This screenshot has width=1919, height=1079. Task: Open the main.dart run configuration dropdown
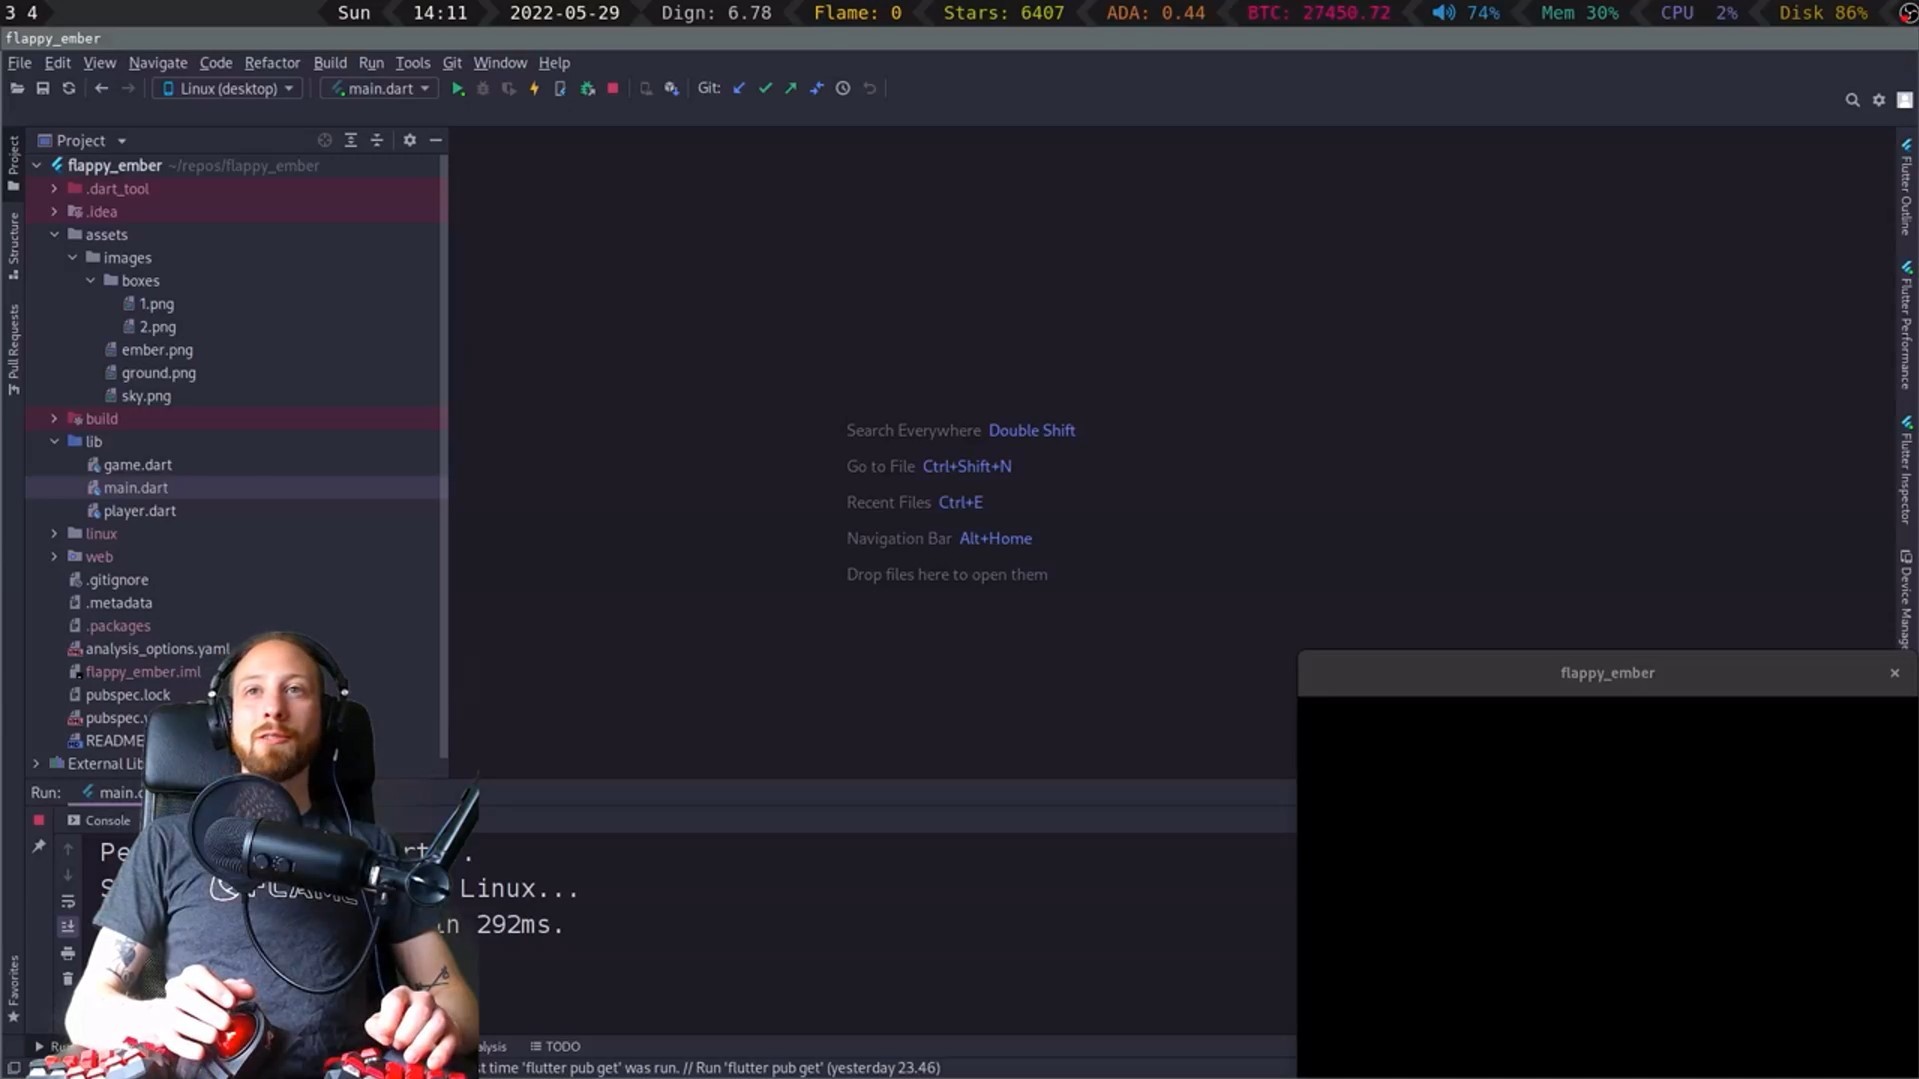(x=380, y=89)
